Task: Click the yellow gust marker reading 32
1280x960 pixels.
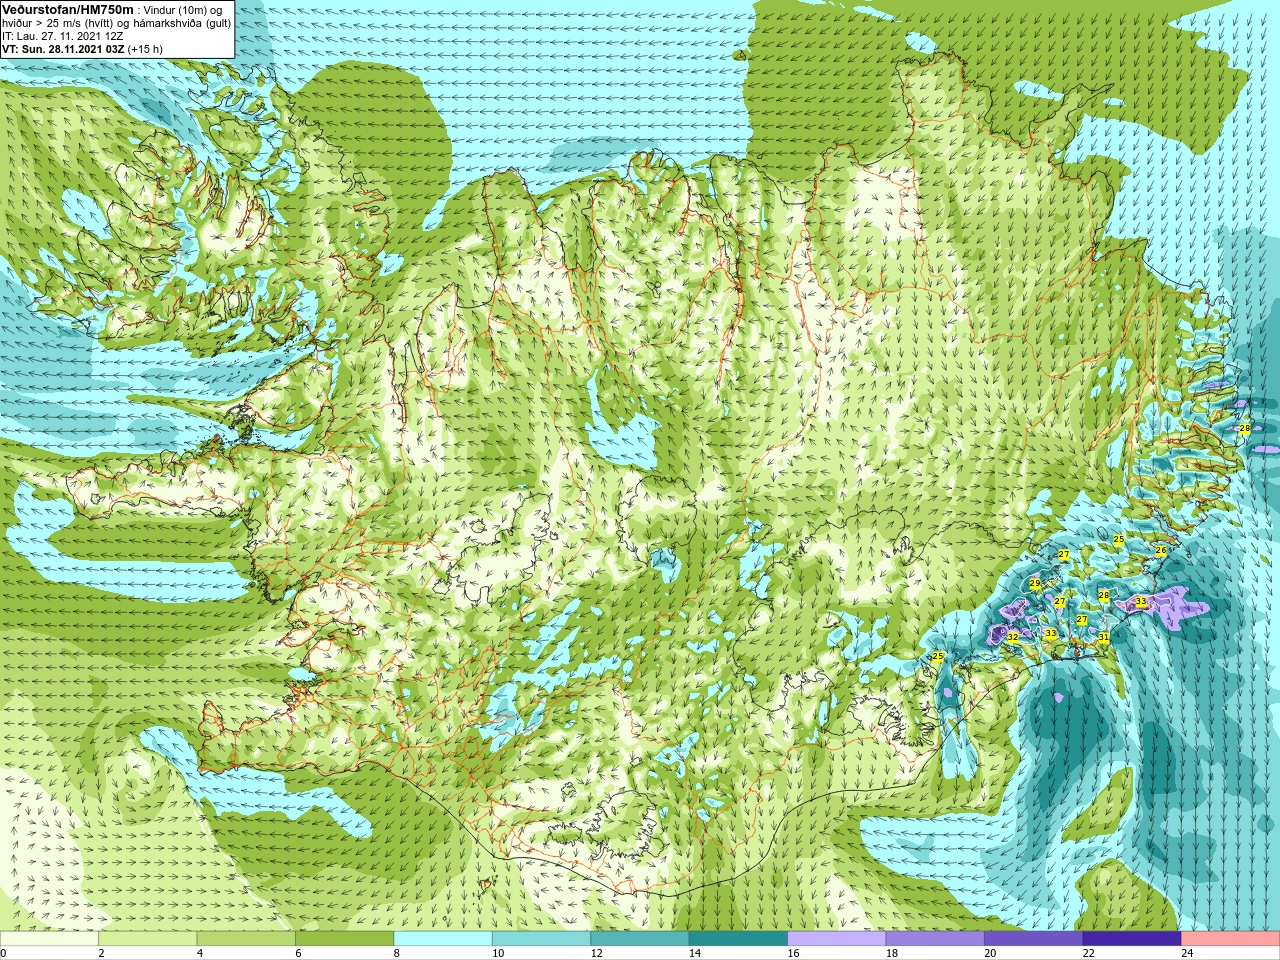Action: (1012, 637)
